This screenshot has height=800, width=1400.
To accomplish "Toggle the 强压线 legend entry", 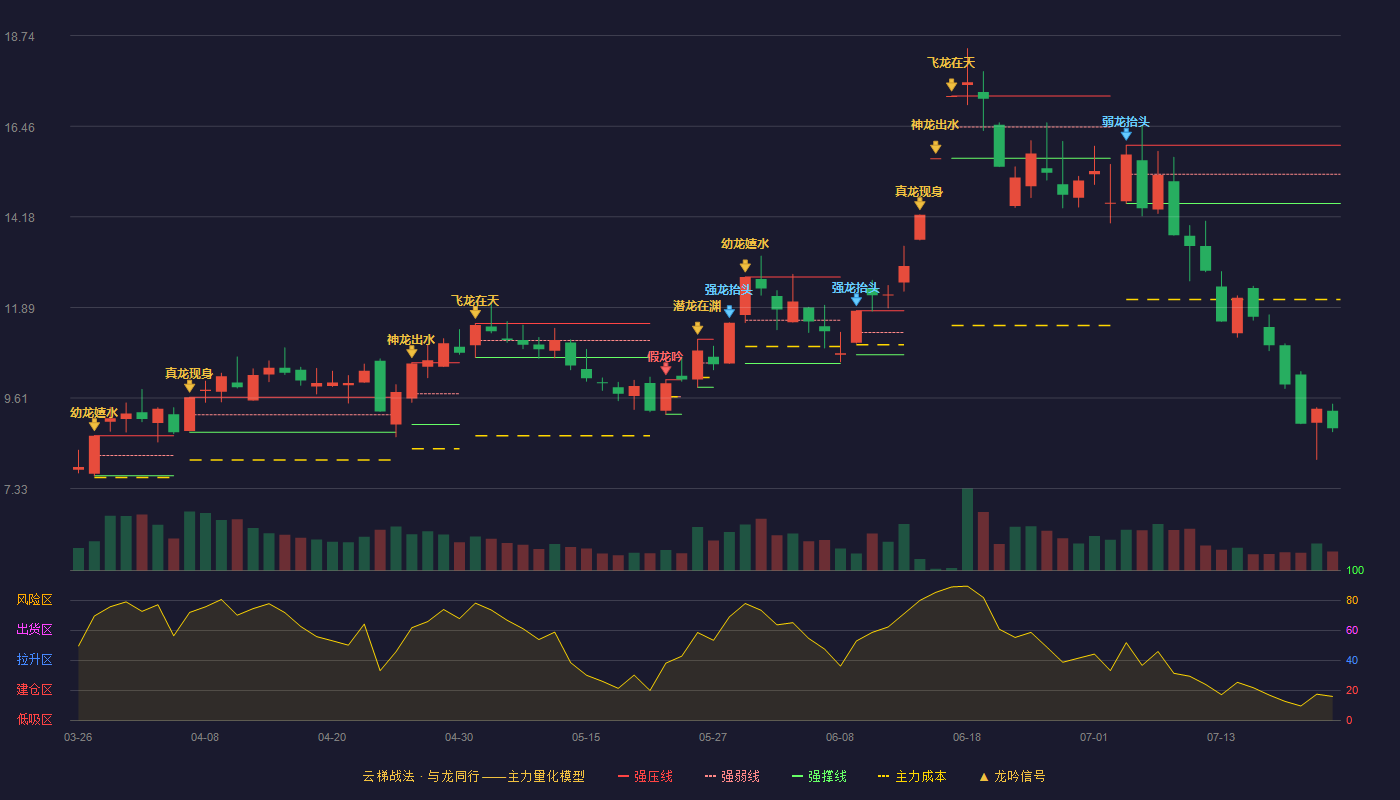I will (645, 776).
